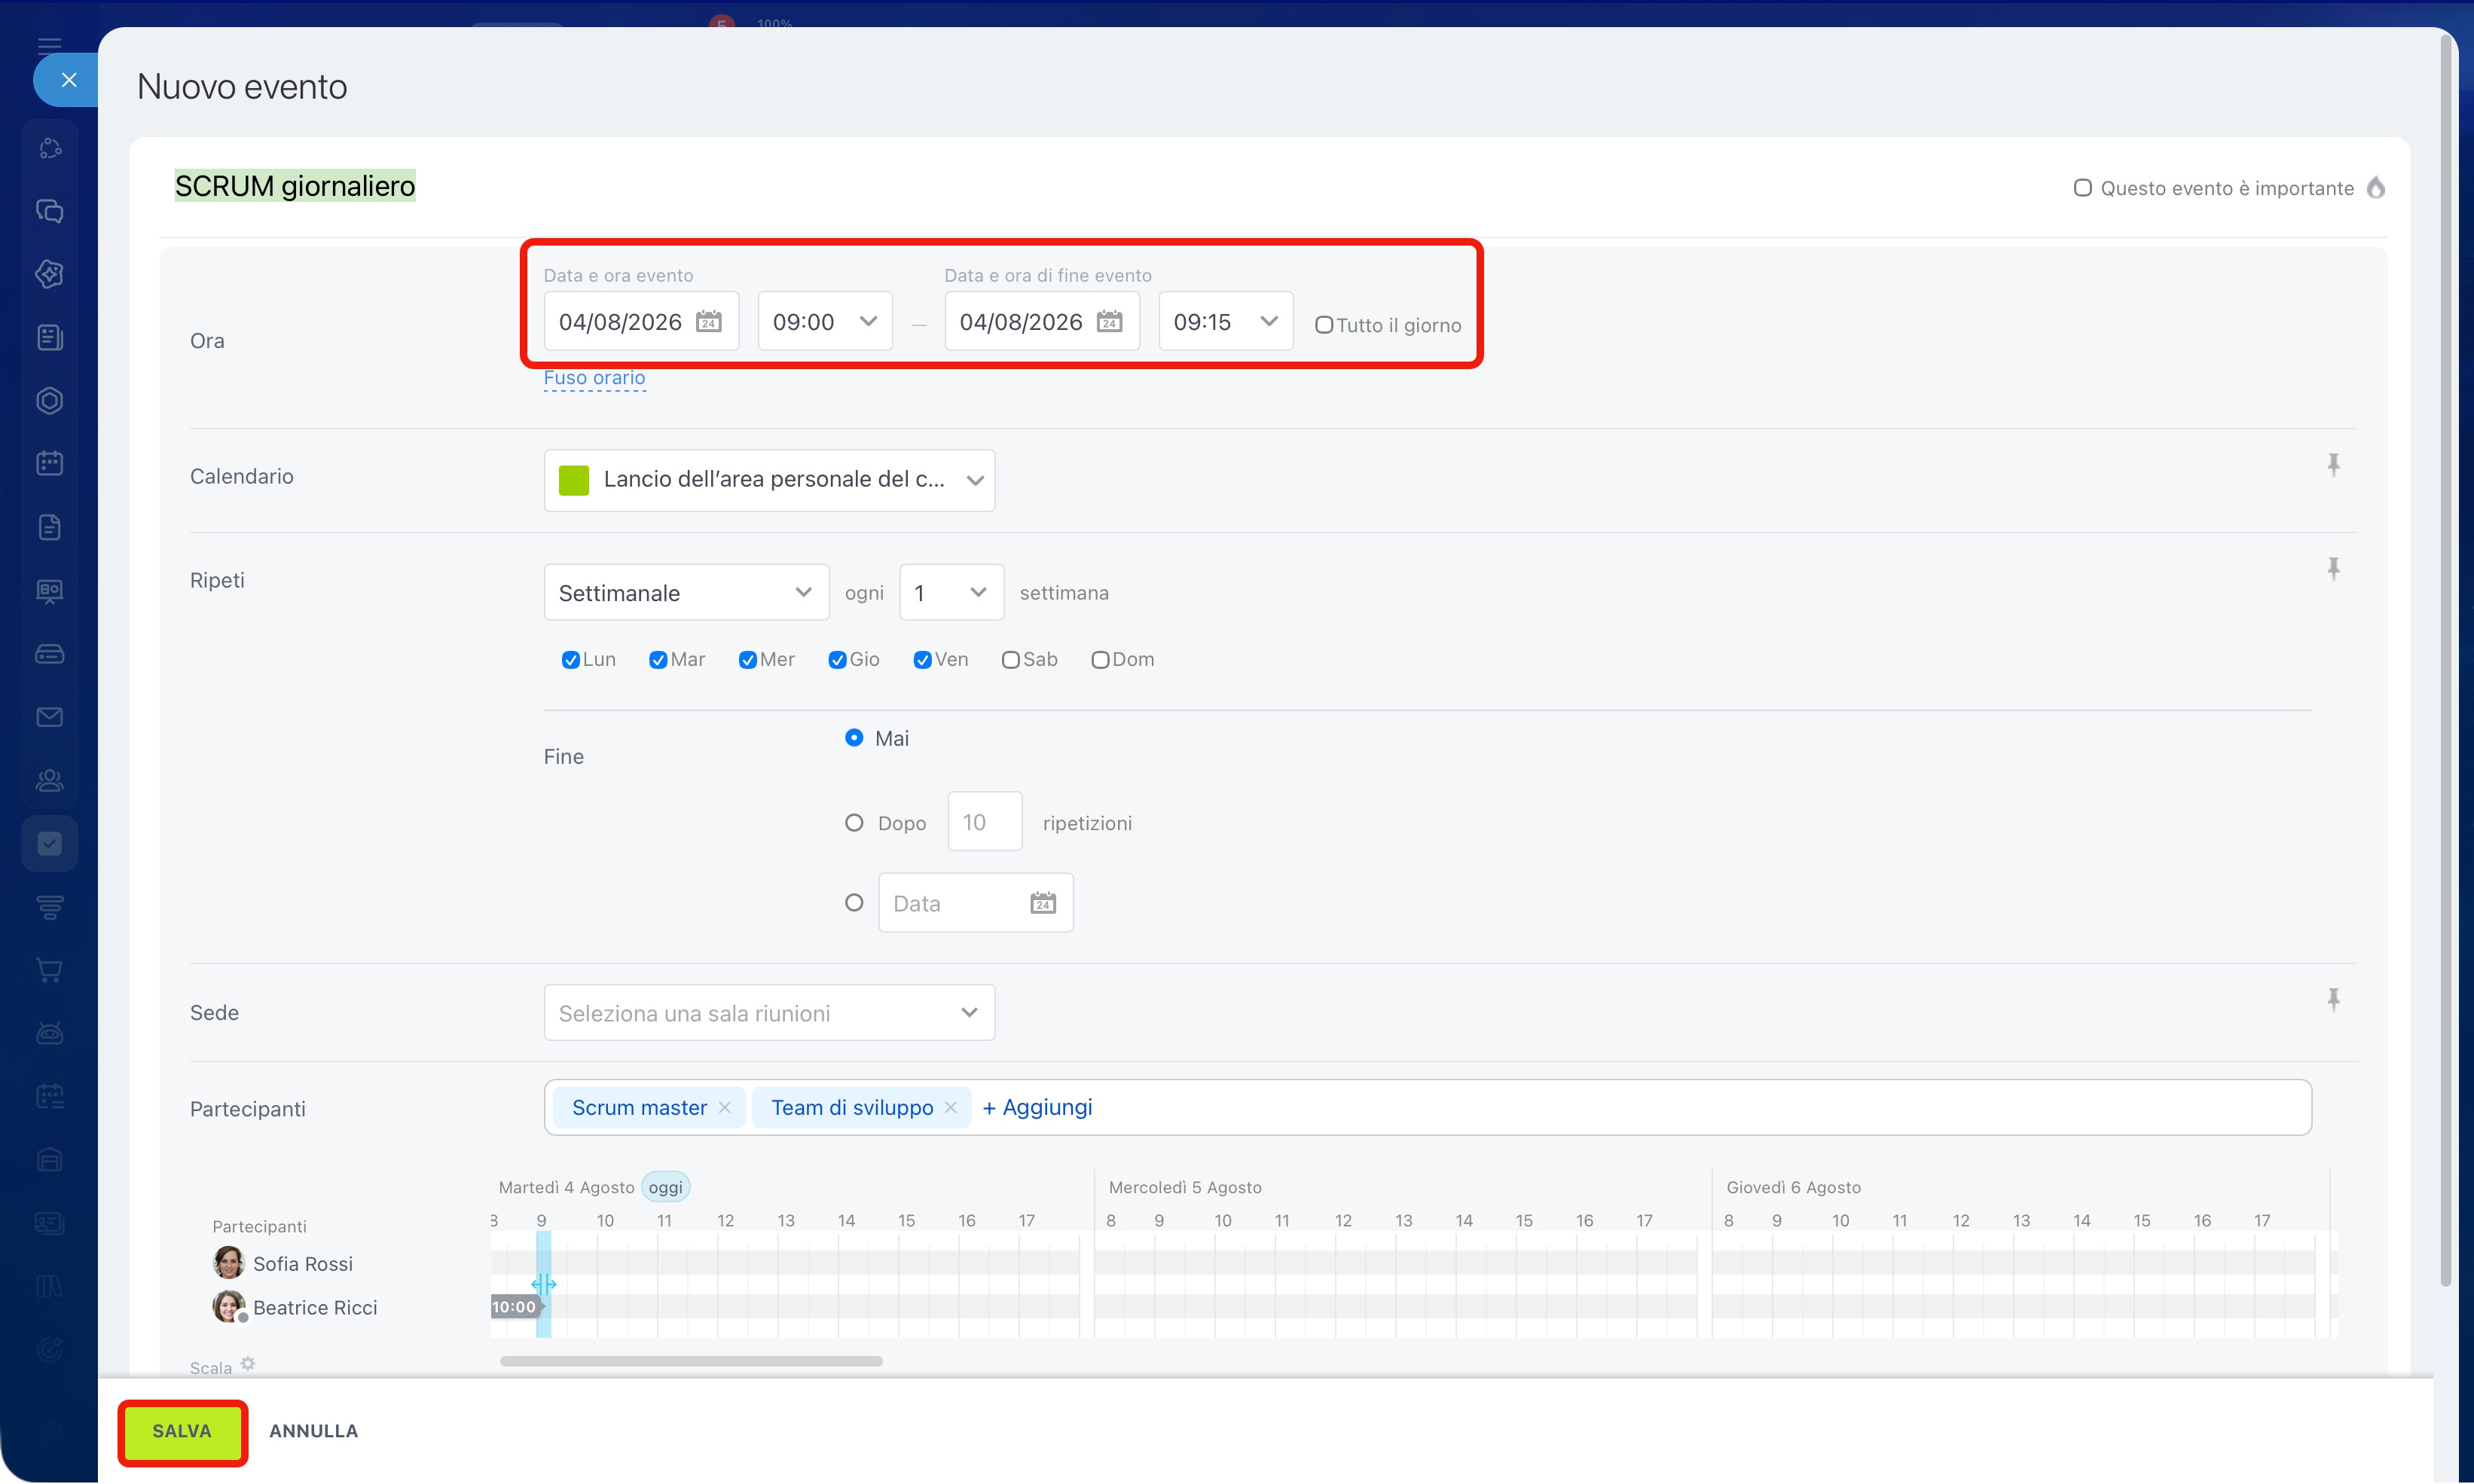The image size is (2474, 1484).
Task: Click the repetitions count field showing 10
Action: click(985, 822)
